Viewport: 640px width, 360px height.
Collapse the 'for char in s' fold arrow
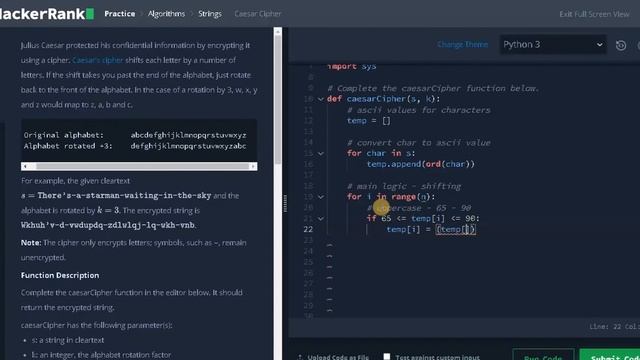click(321, 153)
